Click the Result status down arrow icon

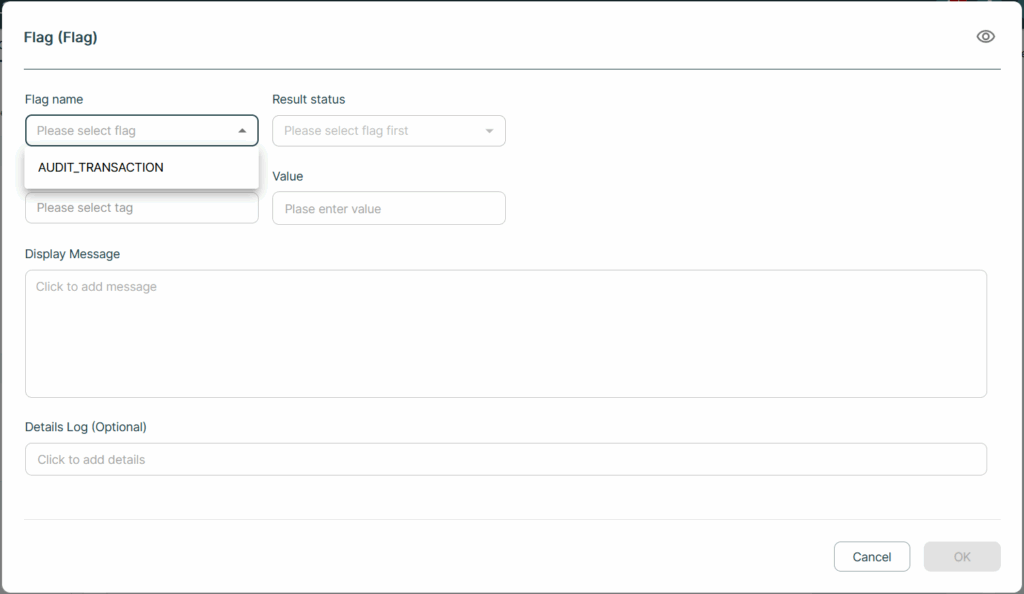point(489,131)
